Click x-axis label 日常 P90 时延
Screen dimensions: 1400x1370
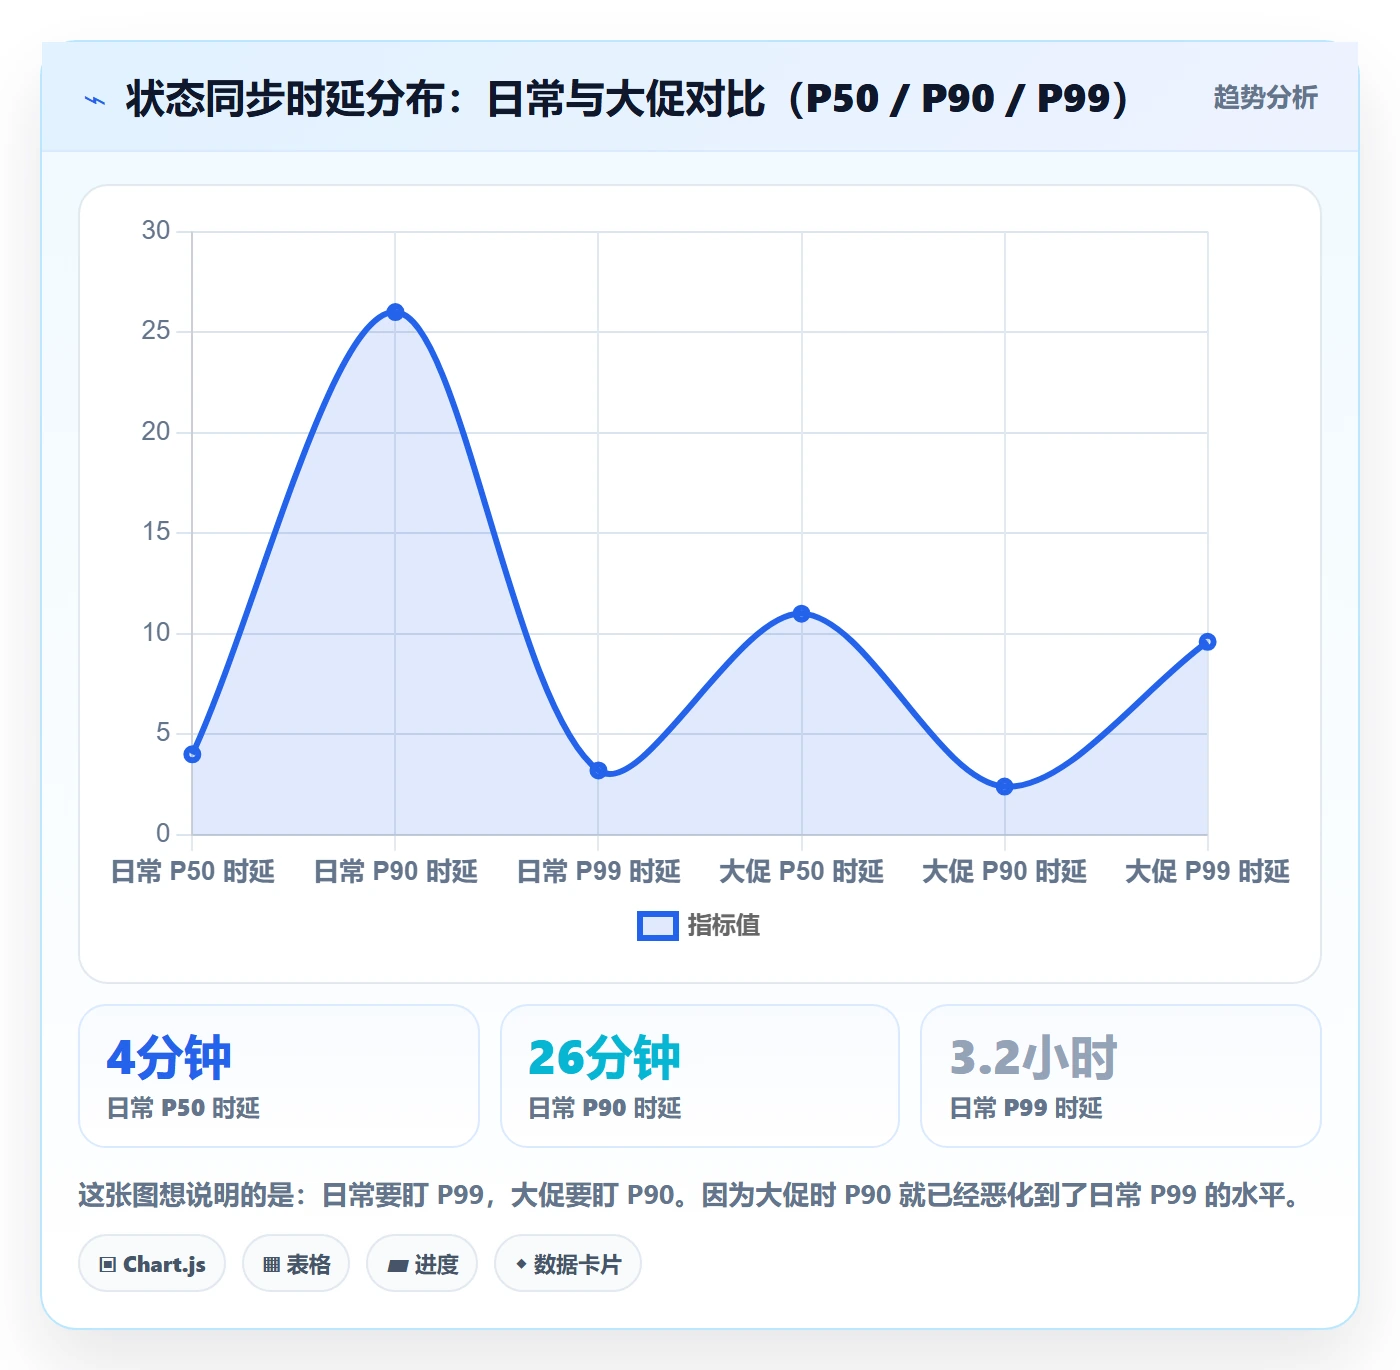click(x=395, y=872)
